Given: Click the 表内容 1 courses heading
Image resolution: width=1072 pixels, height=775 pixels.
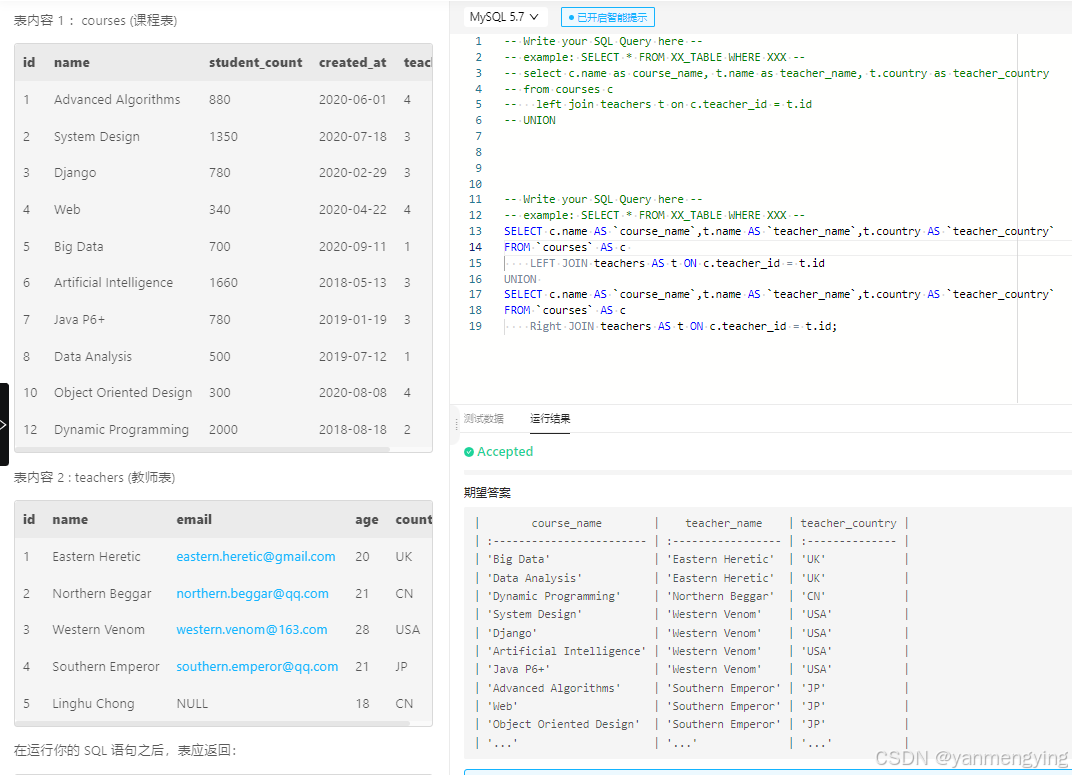Looking at the screenshot, I should (x=96, y=21).
